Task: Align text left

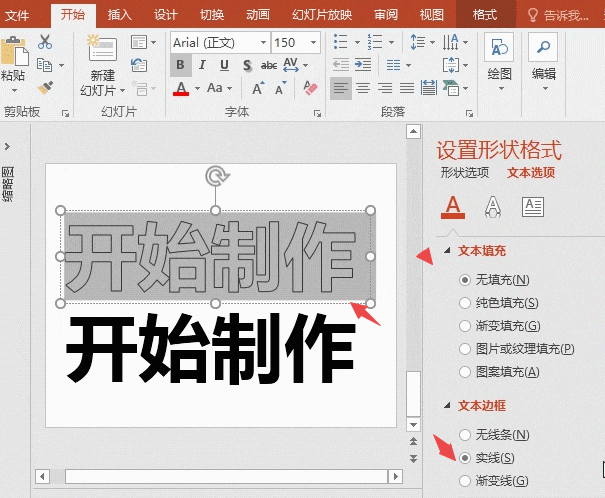Action: coord(341,88)
